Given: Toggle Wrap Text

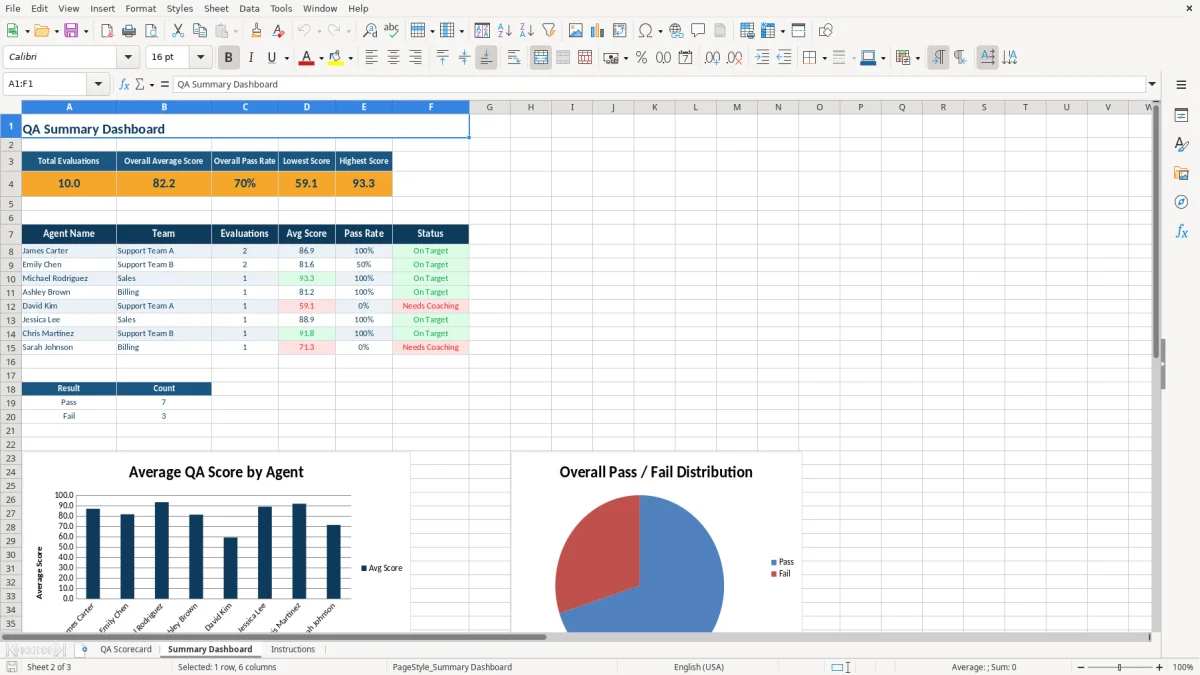Looking at the screenshot, I should 514,58.
